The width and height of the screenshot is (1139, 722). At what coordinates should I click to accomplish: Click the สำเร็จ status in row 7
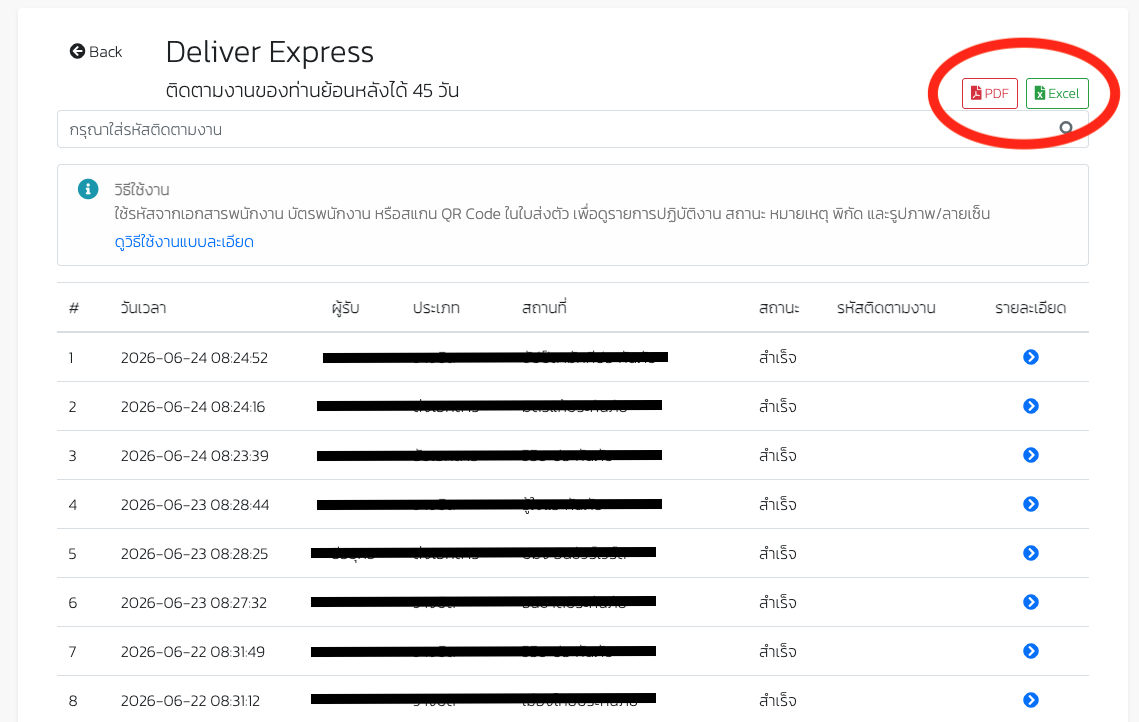[x=777, y=652]
